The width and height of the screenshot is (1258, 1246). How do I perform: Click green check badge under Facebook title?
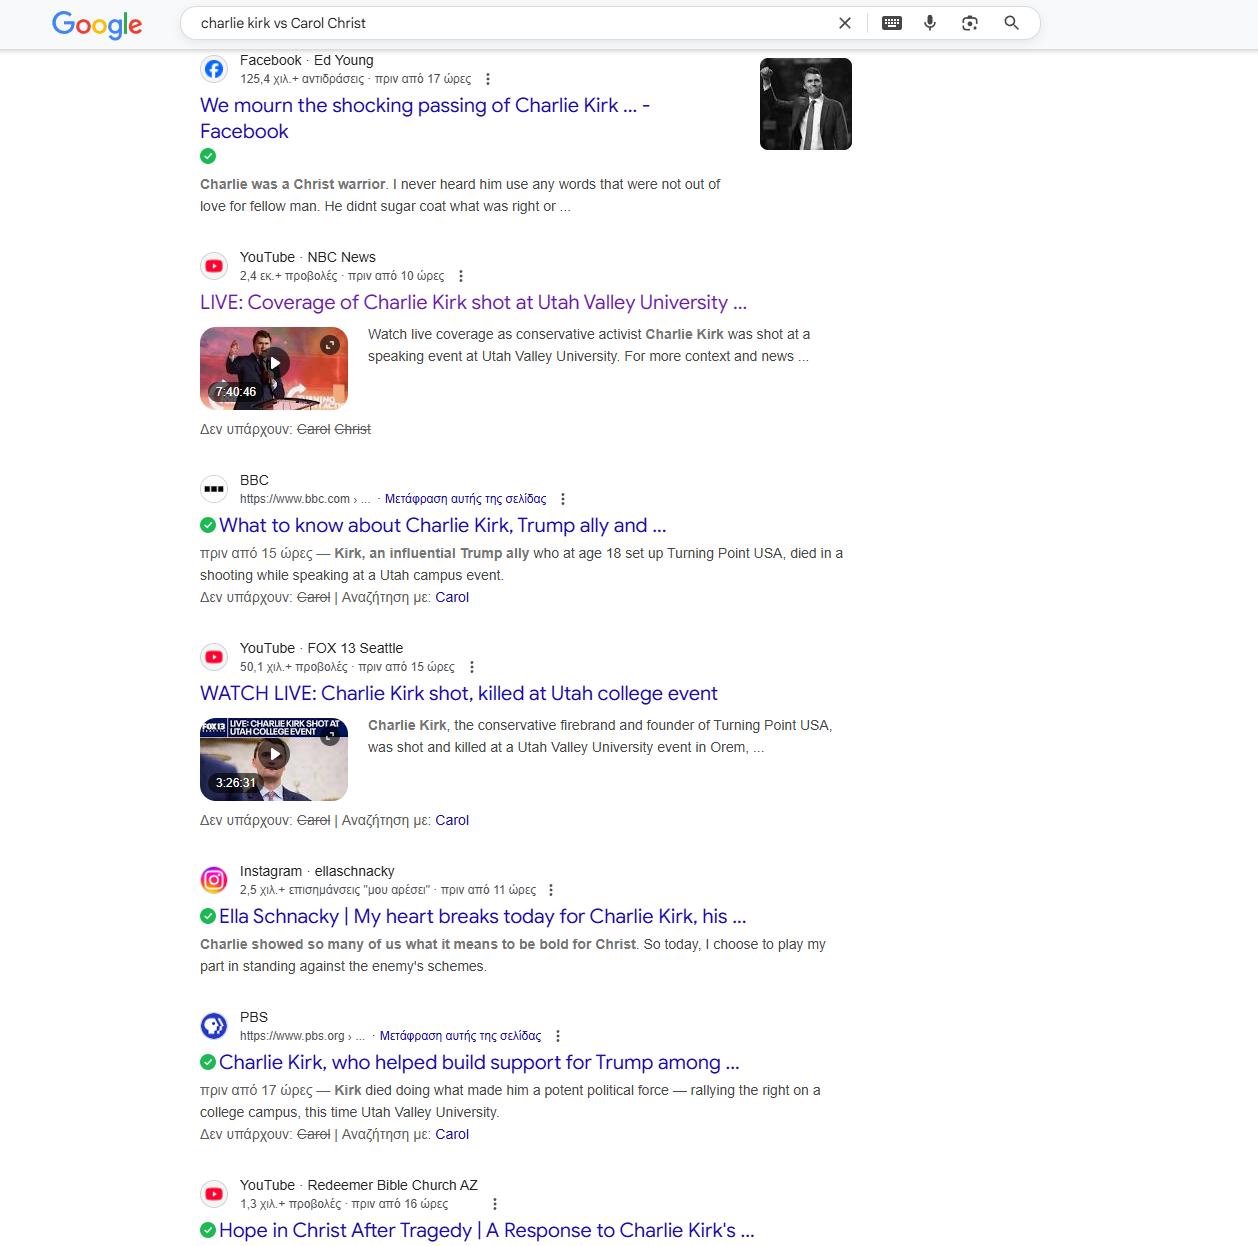(x=208, y=156)
